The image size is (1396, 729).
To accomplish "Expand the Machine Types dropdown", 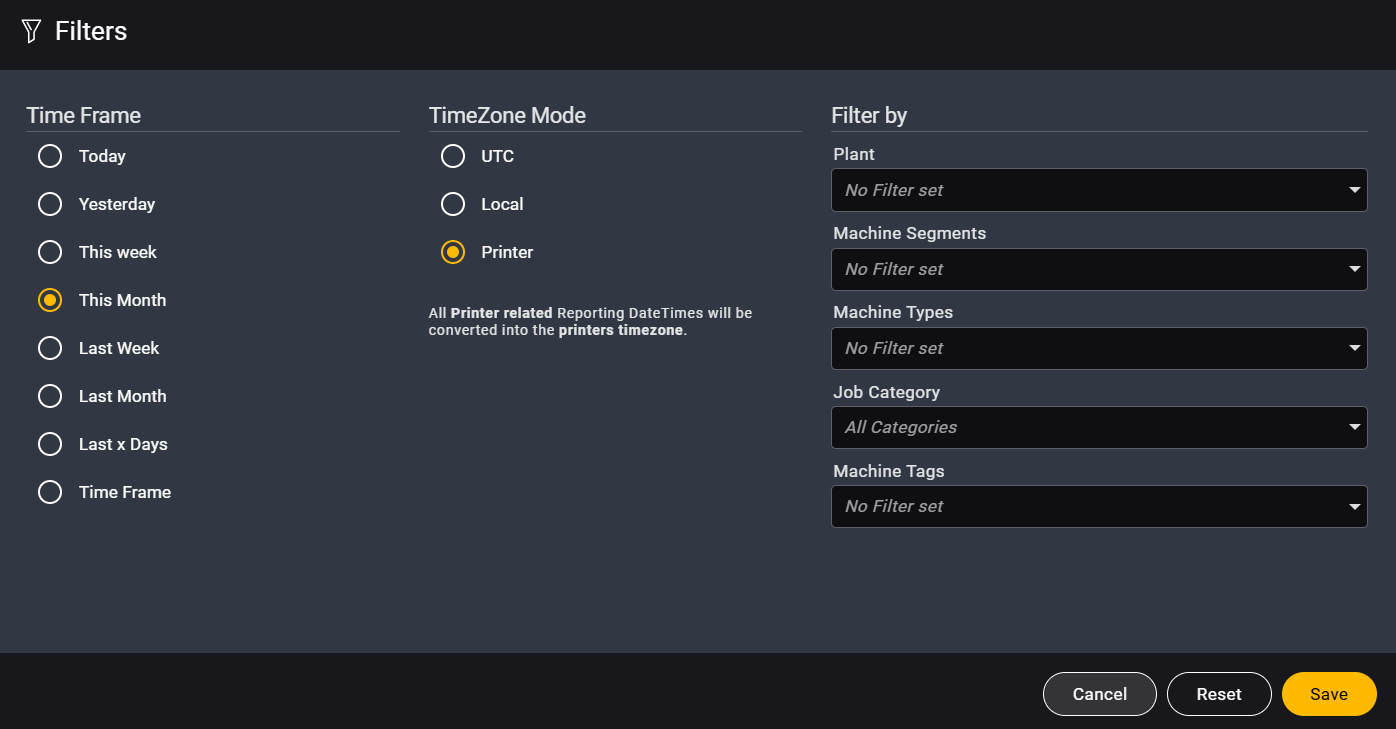I will [x=1100, y=348].
